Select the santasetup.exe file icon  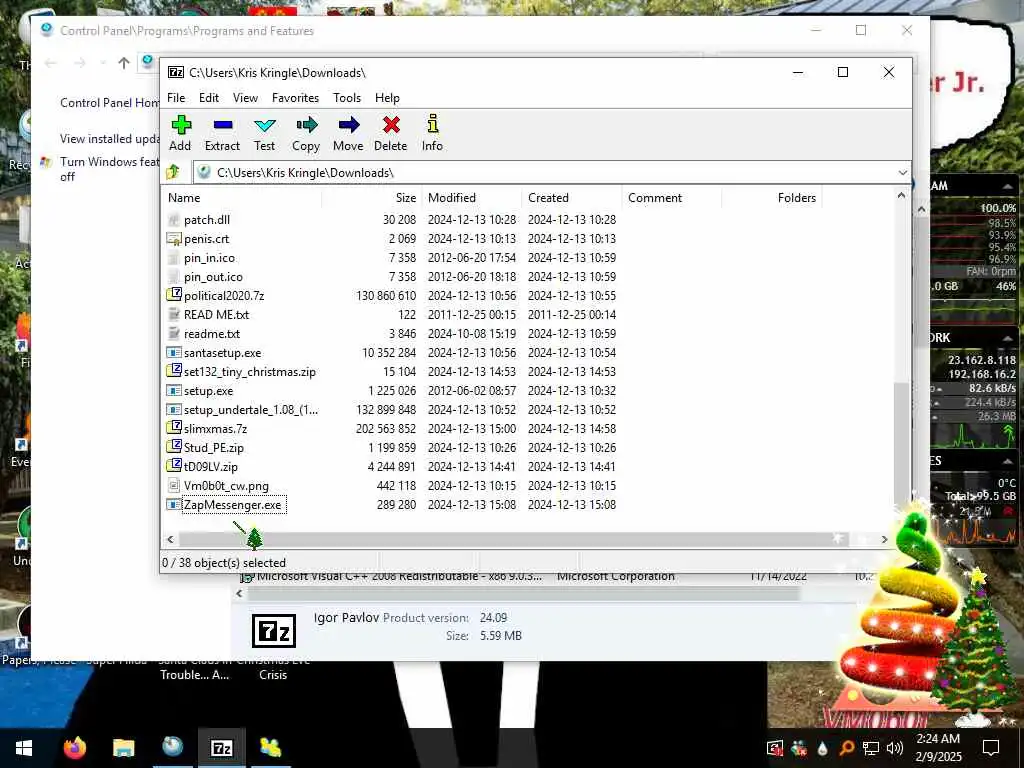click(174, 353)
